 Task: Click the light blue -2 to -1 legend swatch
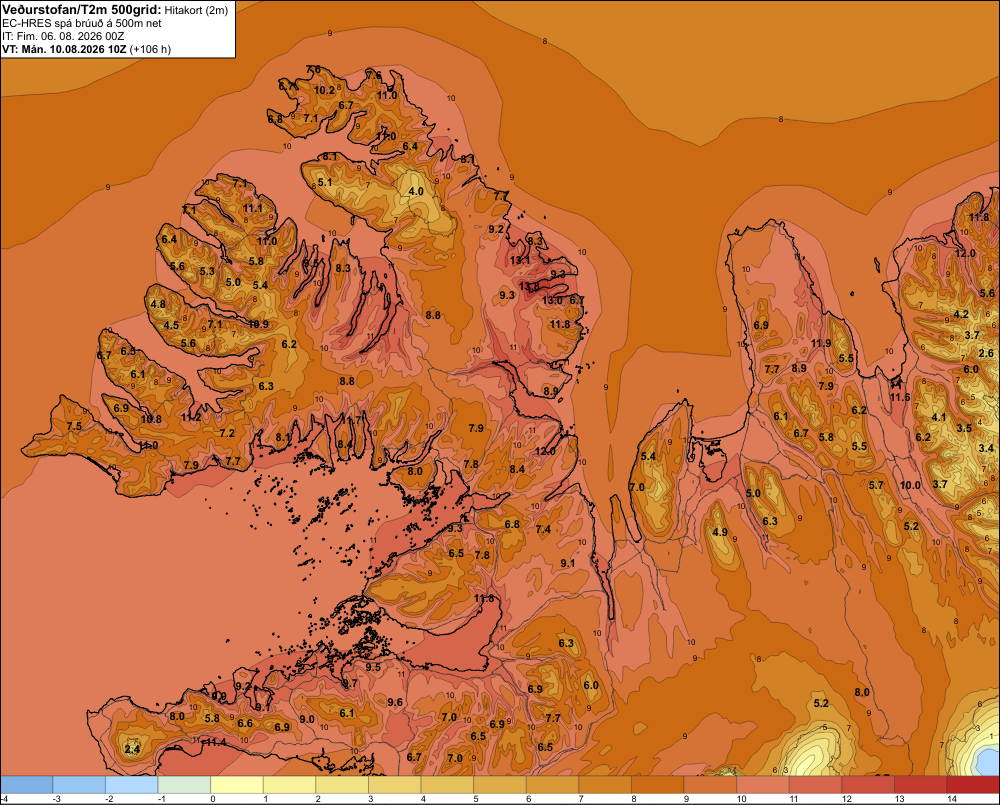(131, 785)
